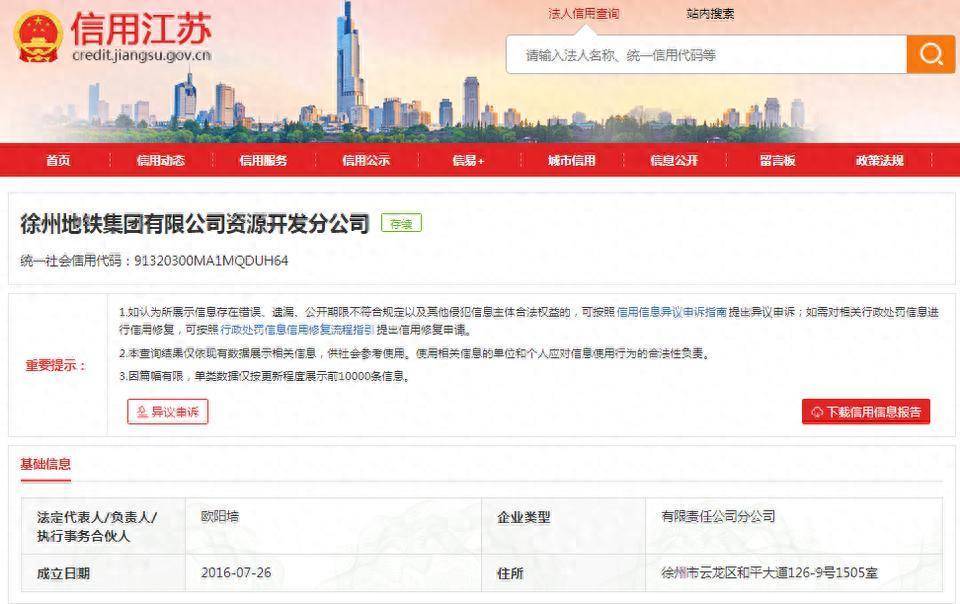Click the 住所 field label
The image size is (960, 604).
point(510,573)
